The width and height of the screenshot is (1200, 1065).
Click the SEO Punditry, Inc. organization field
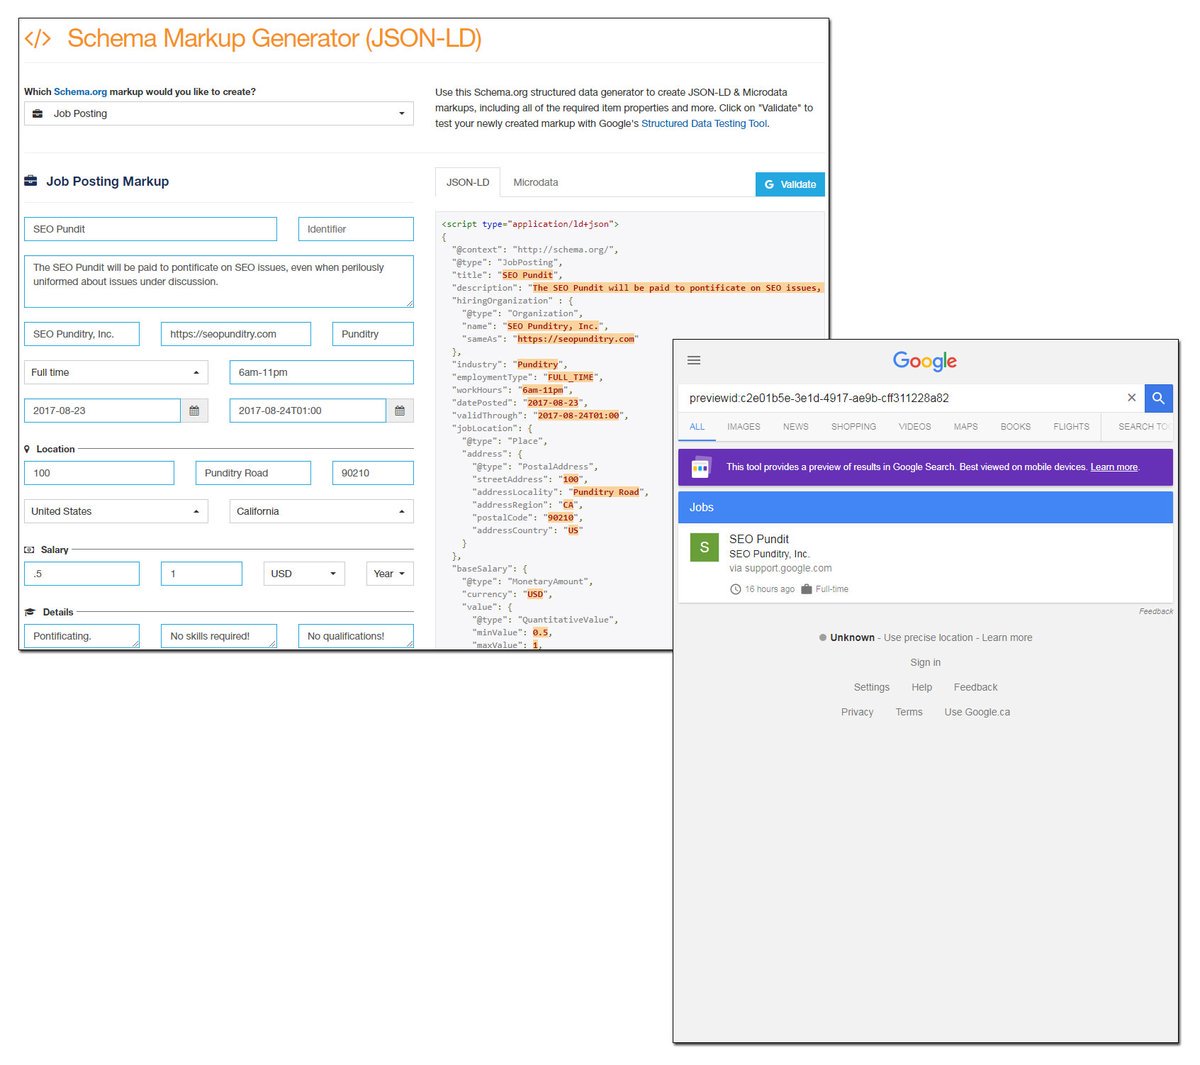click(82, 334)
